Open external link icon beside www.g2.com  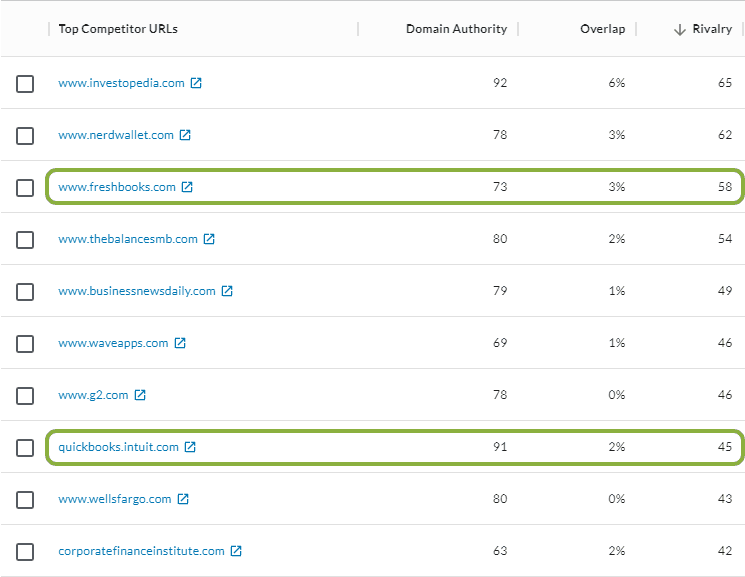pyautogui.click(x=140, y=395)
